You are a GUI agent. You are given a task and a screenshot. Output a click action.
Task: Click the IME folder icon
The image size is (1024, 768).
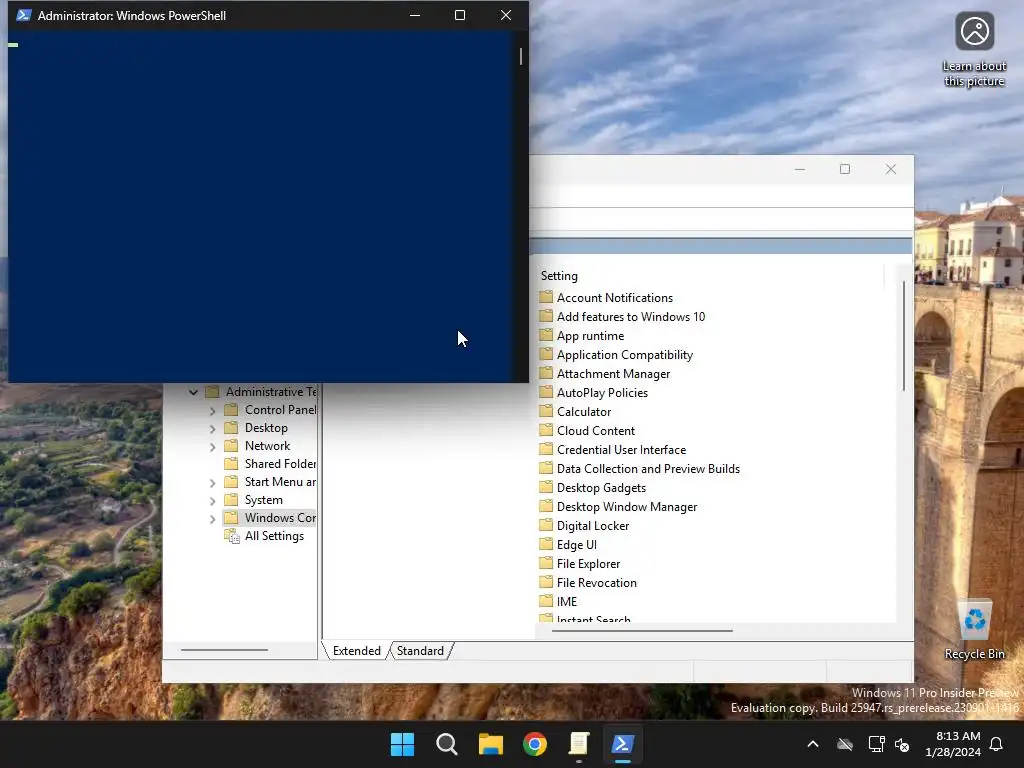546,600
